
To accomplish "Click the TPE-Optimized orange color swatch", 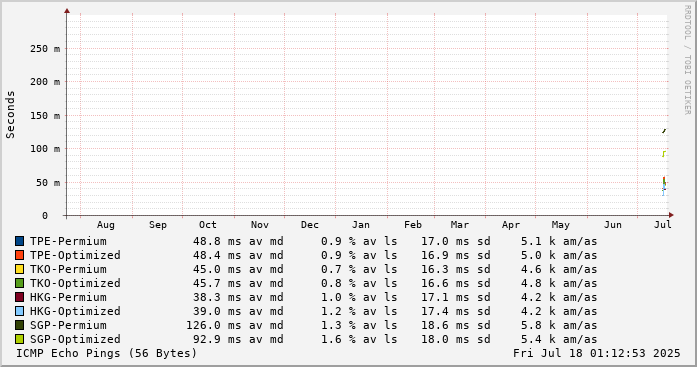I will [x=20, y=255].
